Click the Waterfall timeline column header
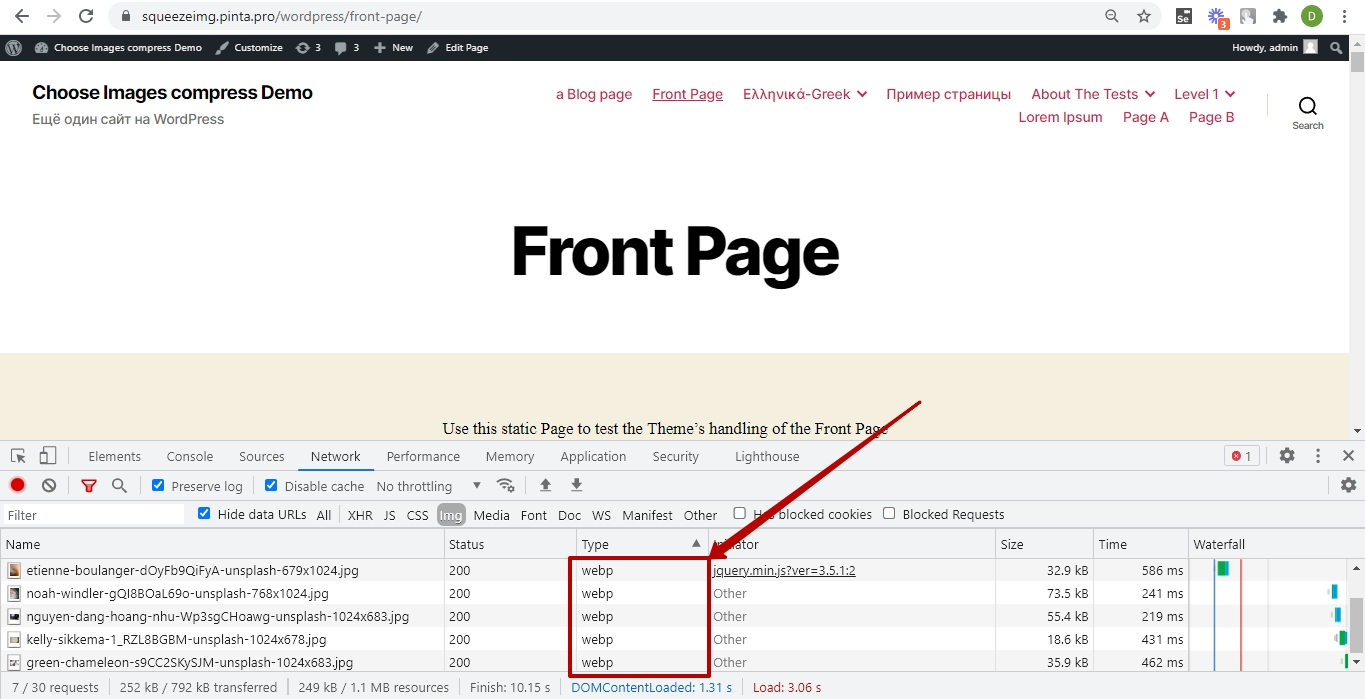Viewport: 1365px width, 699px height. point(1219,544)
